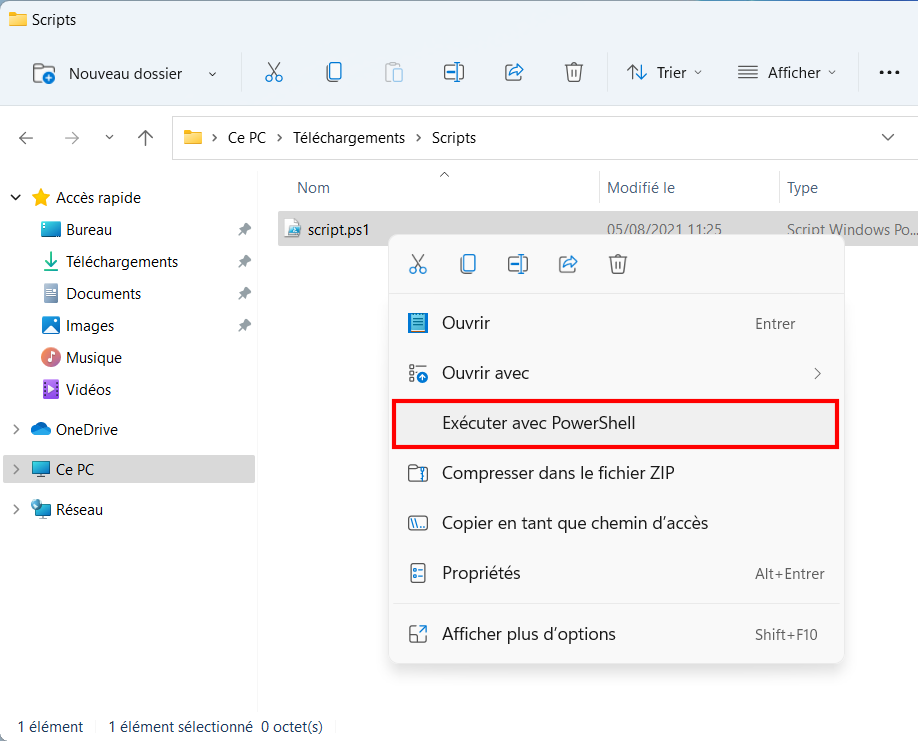Open the three-dots more options menu
The height and width of the screenshot is (741, 918).
(889, 73)
